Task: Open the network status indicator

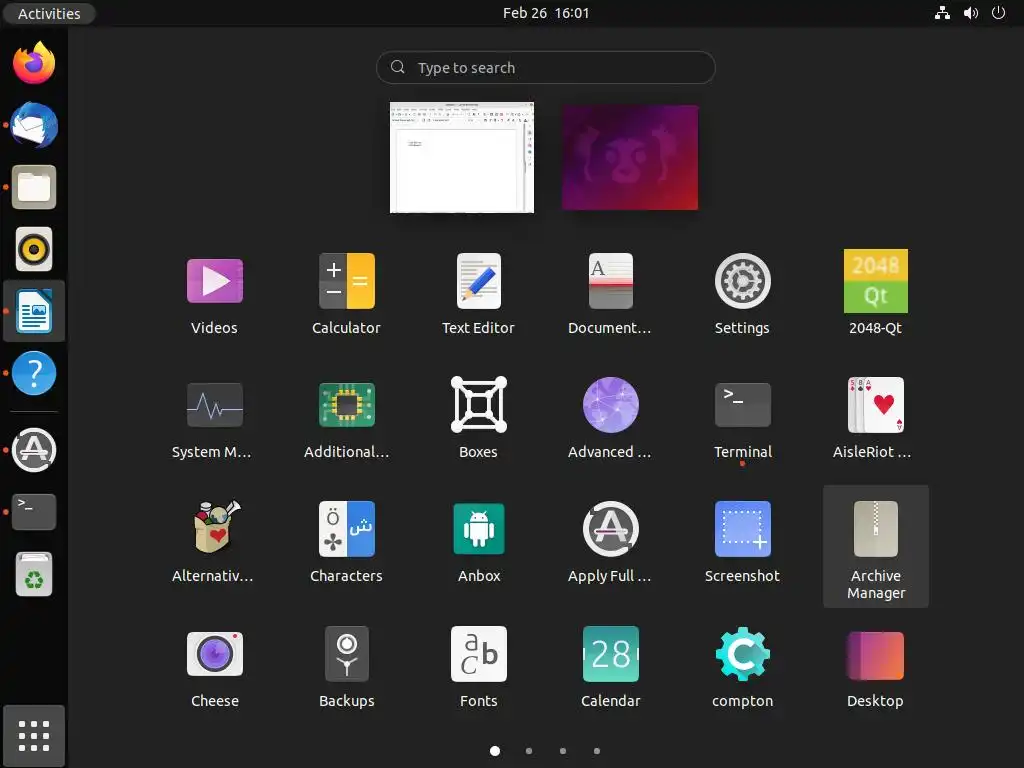Action: pos(942,13)
